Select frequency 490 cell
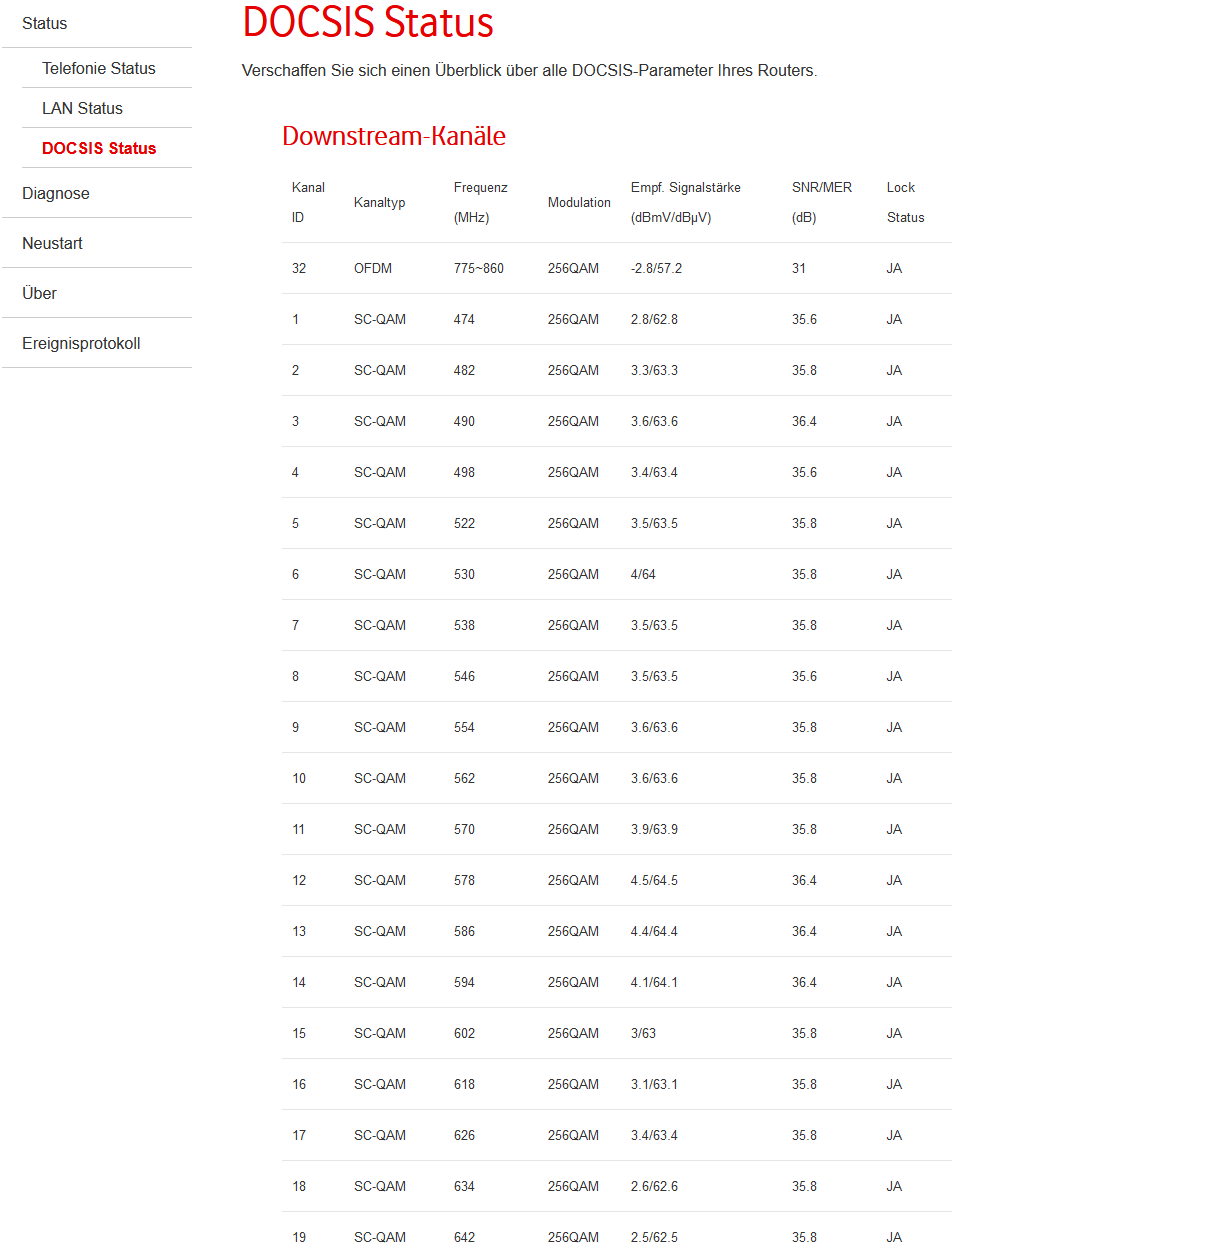 (464, 421)
